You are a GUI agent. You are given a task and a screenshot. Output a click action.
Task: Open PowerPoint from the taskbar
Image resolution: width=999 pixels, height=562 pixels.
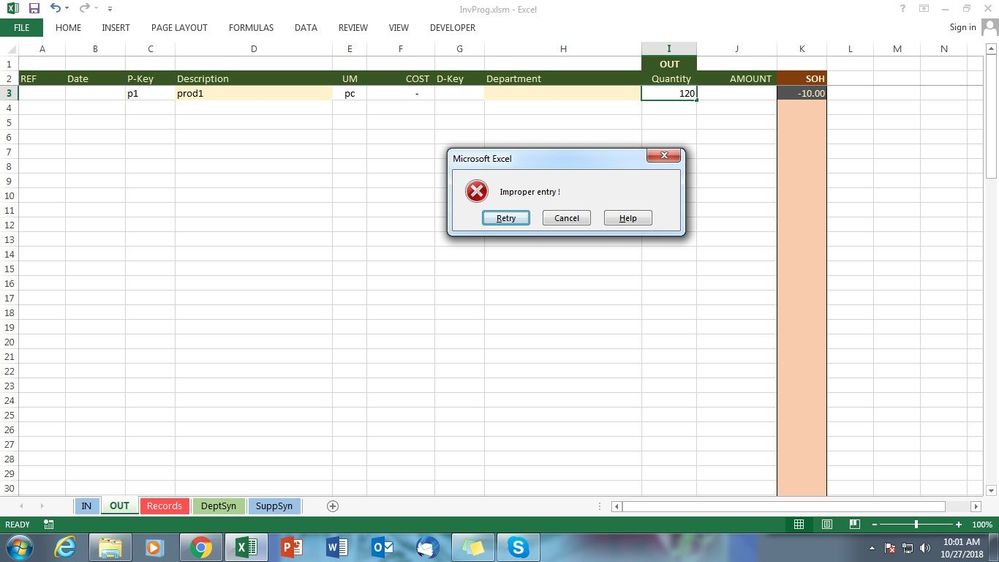pyautogui.click(x=292, y=547)
